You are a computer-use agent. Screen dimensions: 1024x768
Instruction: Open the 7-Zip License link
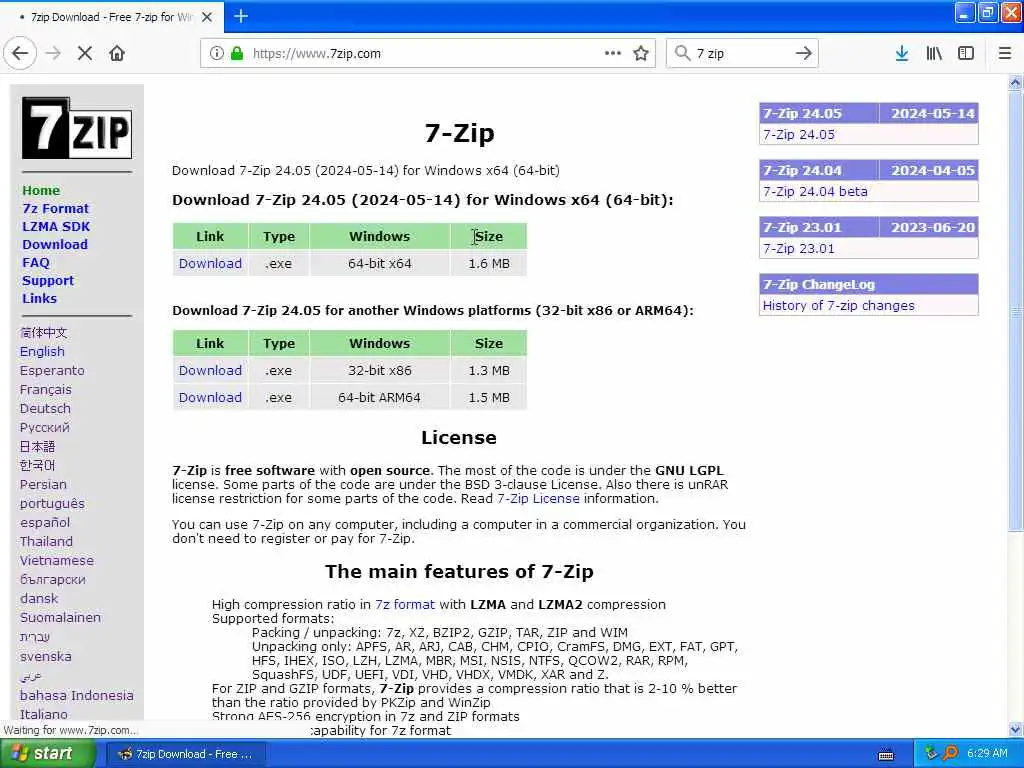click(538, 498)
